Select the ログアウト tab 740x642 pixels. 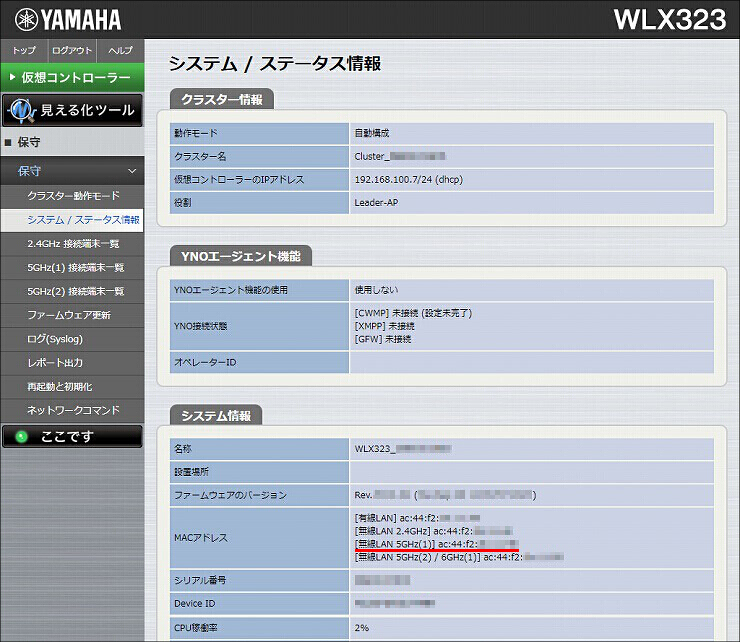72,51
